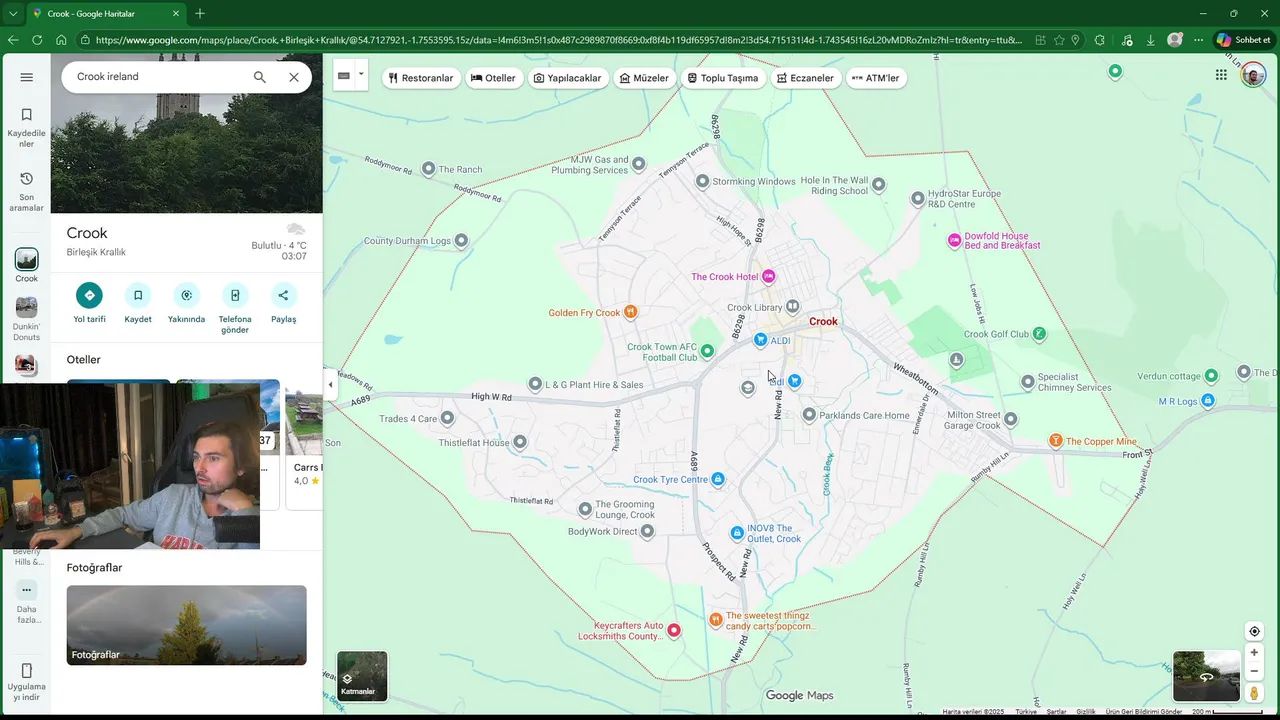Click the search magnifier icon
1280x720 pixels.
260,77
